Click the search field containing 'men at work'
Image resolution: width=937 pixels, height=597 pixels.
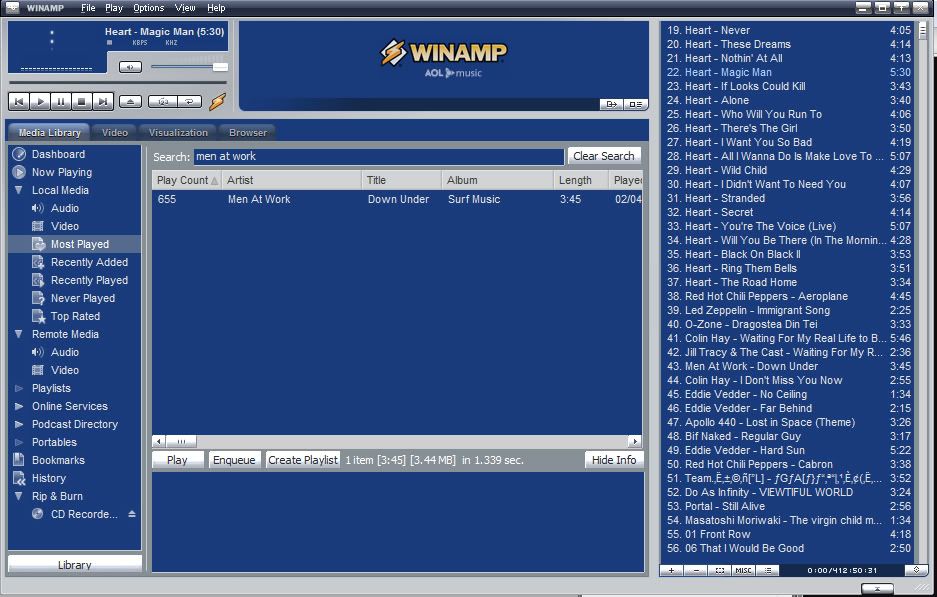coord(378,157)
